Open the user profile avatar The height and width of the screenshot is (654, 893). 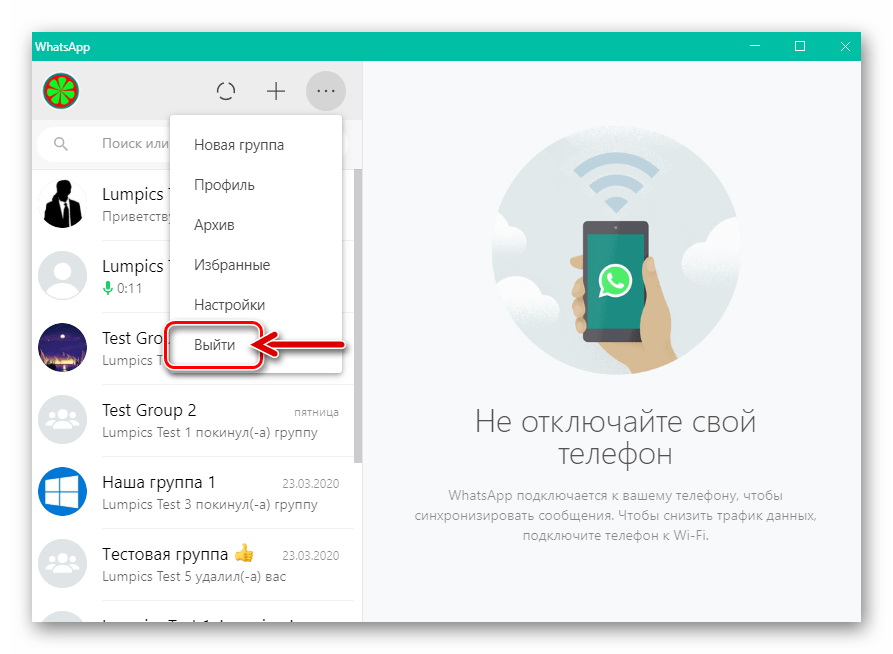tap(61, 91)
